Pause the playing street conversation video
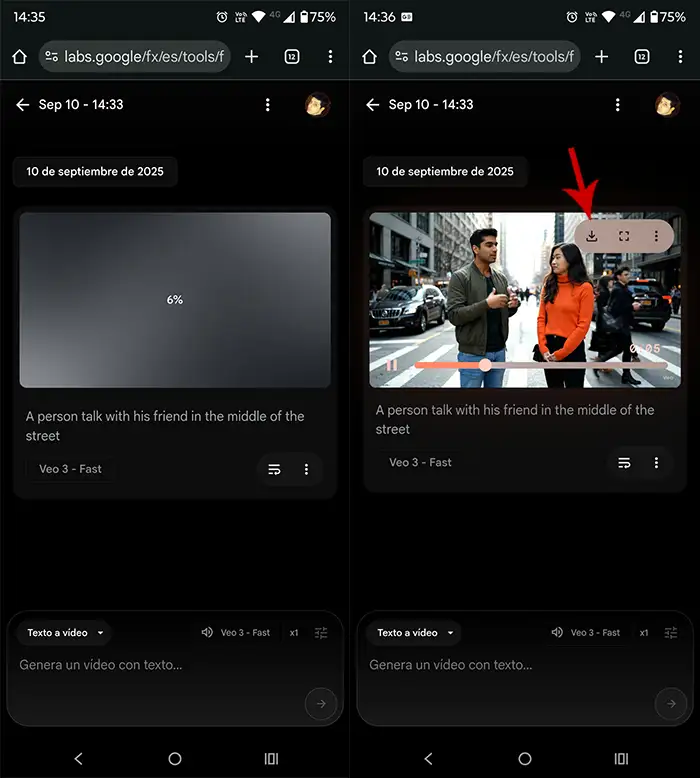The height and width of the screenshot is (778, 700). [391, 366]
